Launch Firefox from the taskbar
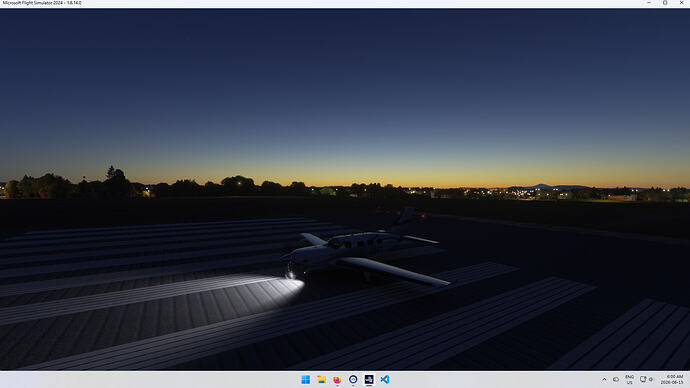Image resolution: width=690 pixels, height=388 pixels. click(337, 380)
